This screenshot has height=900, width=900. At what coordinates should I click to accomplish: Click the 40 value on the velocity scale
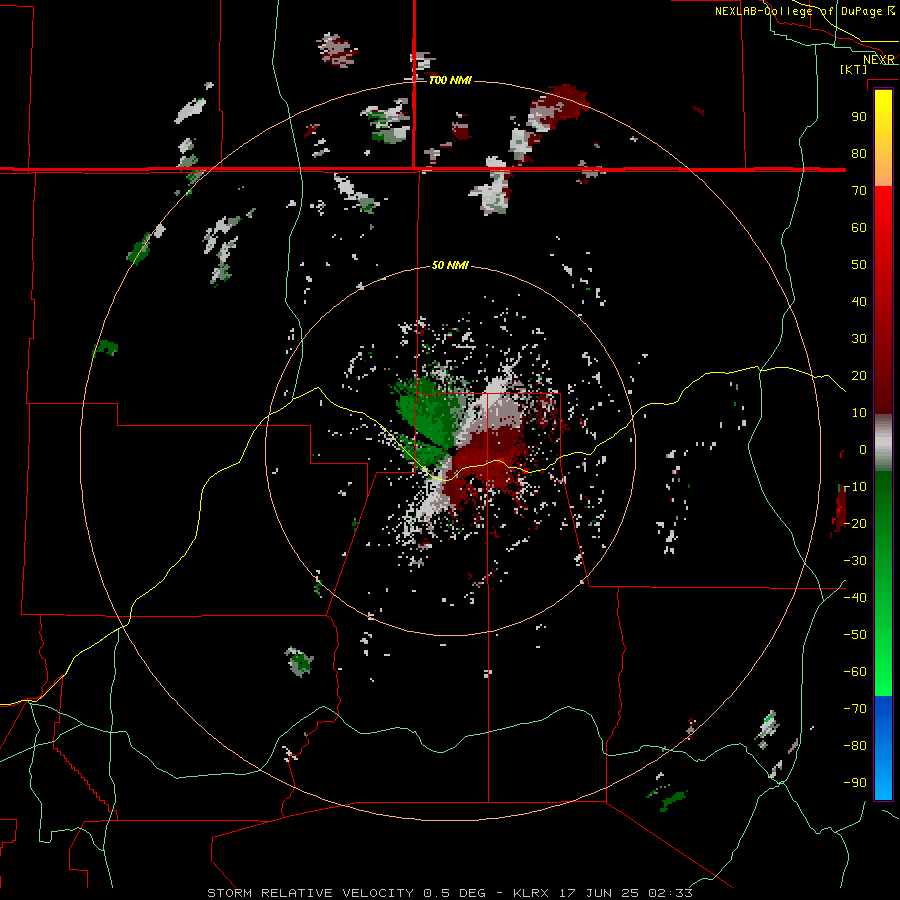pos(859,301)
